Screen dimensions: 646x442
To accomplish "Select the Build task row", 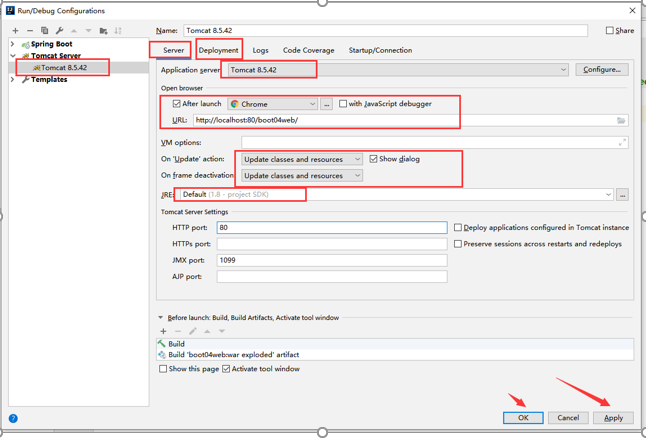I will [x=395, y=344].
